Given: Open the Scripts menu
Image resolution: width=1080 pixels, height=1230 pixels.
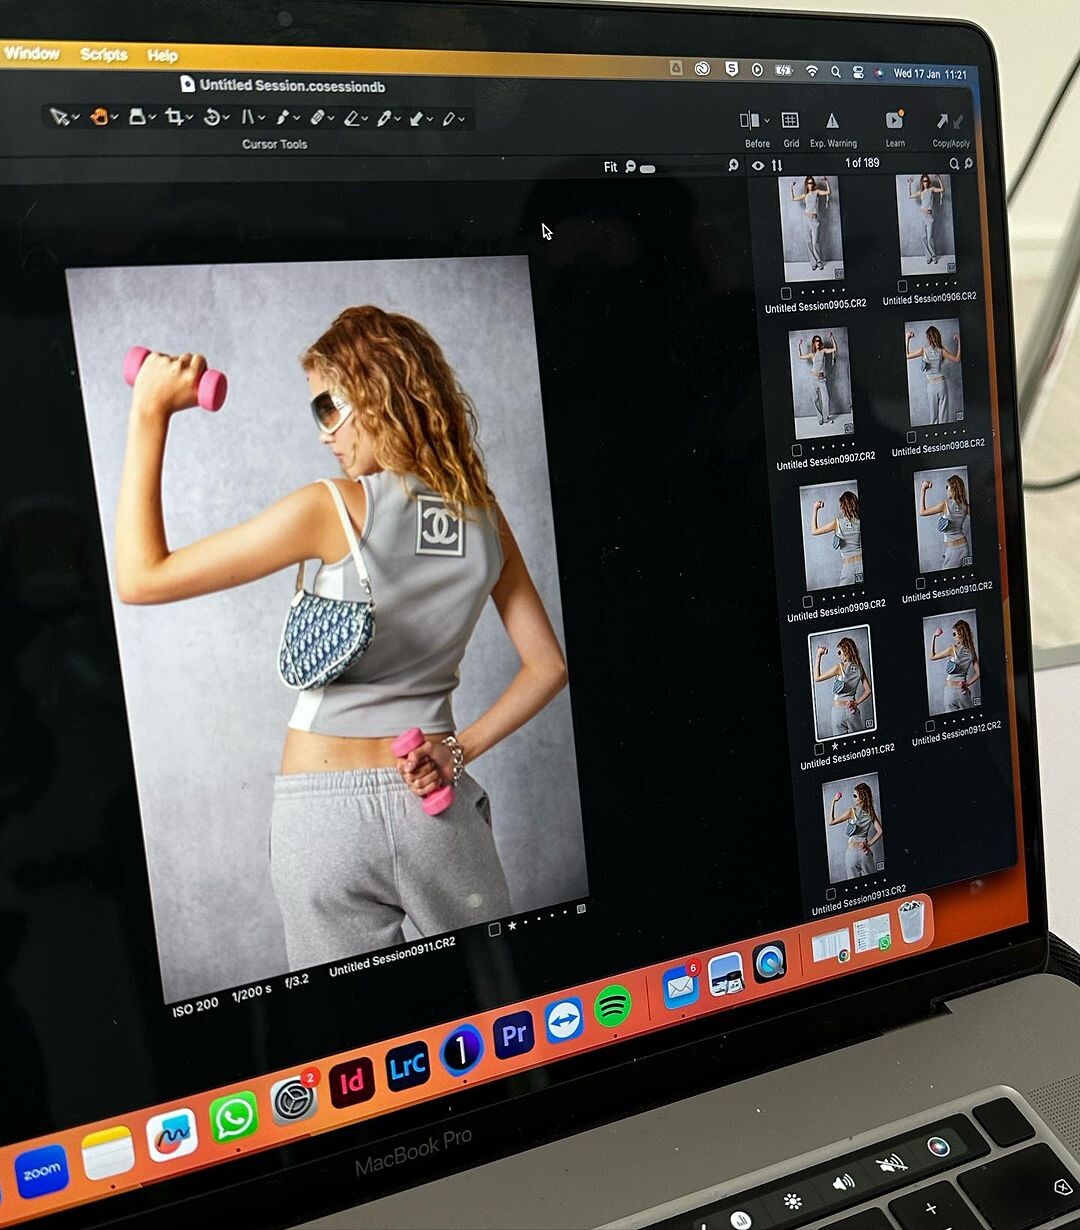Looking at the screenshot, I should 104,55.
